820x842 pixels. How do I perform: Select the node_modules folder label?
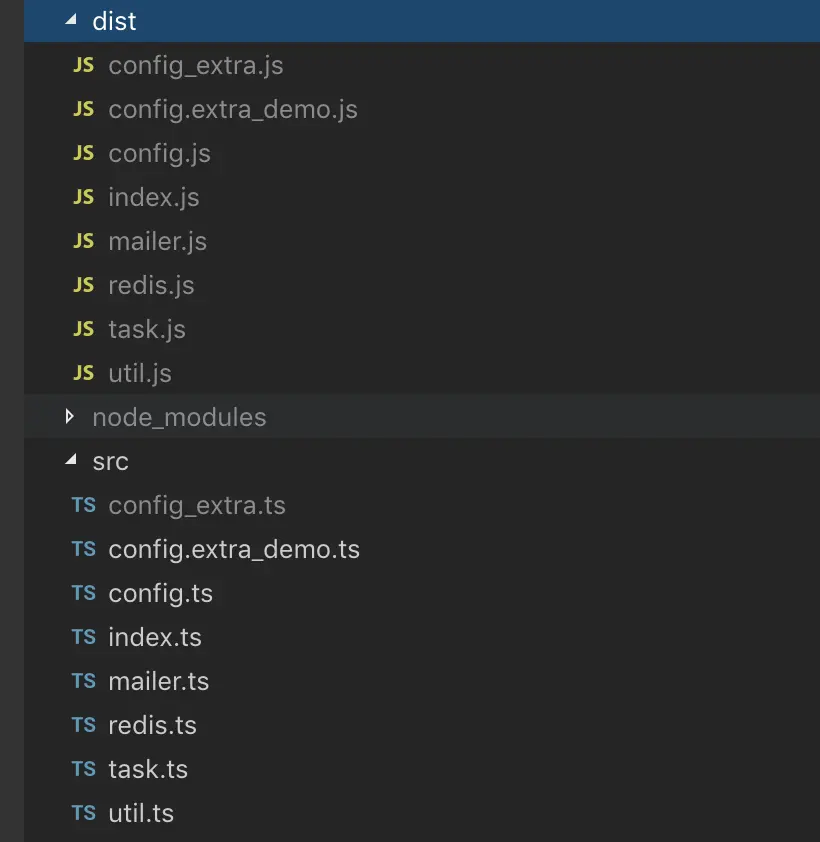pyautogui.click(x=179, y=418)
